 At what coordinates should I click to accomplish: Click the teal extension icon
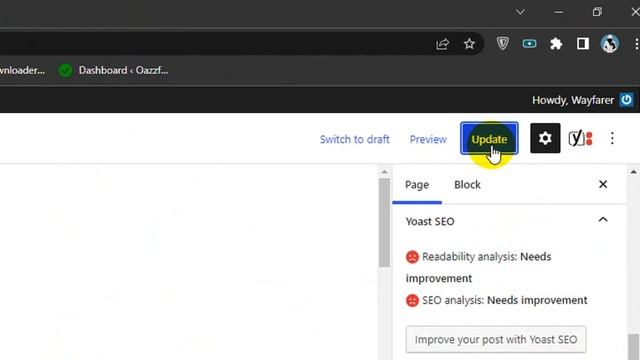(x=529, y=44)
